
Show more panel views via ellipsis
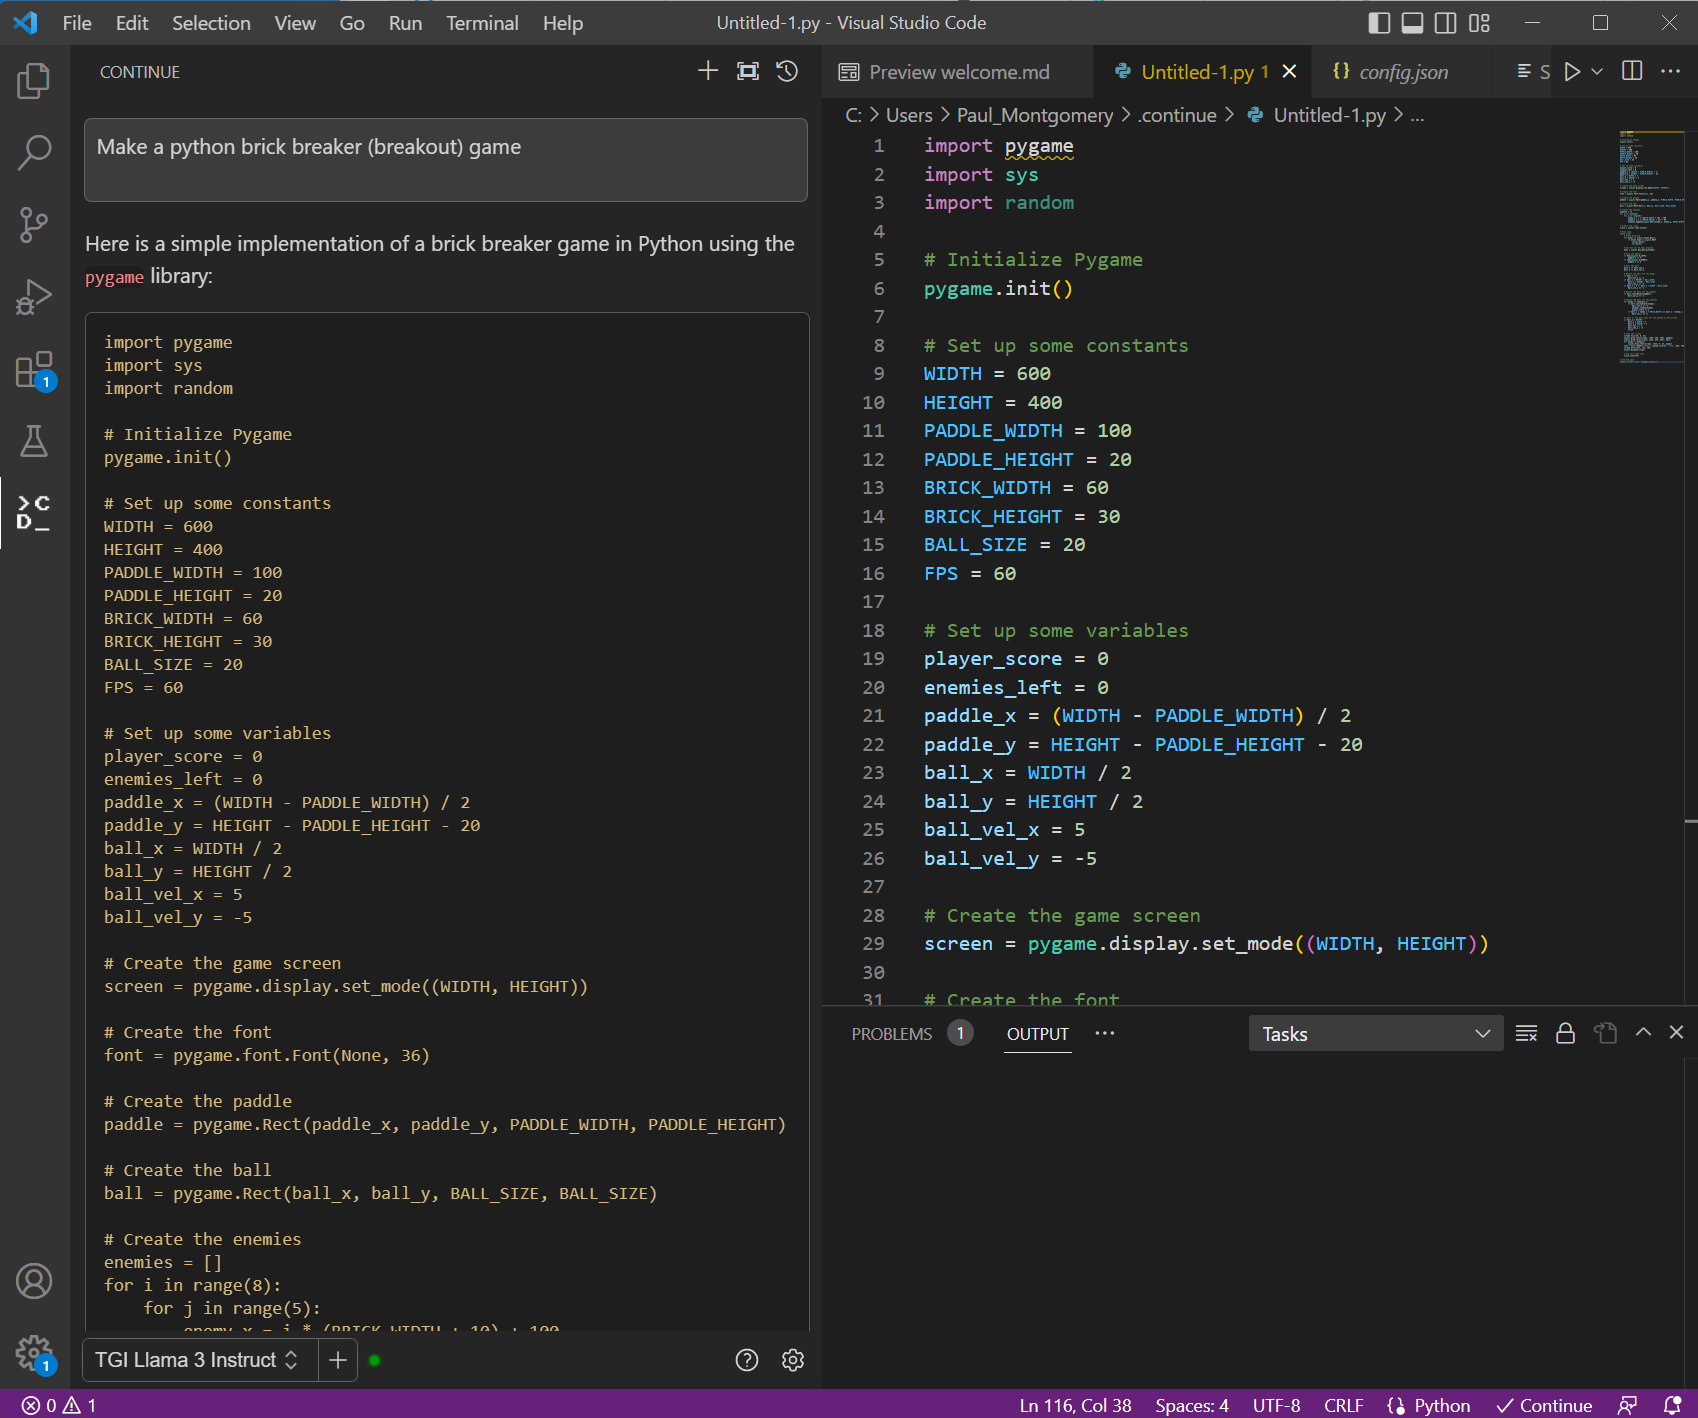click(x=1104, y=1033)
